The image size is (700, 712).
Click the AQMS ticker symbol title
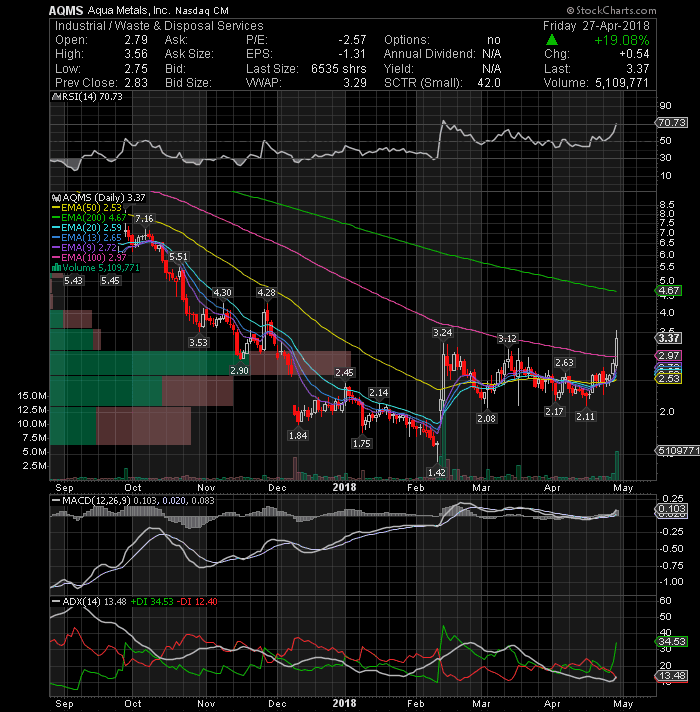point(66,10)
